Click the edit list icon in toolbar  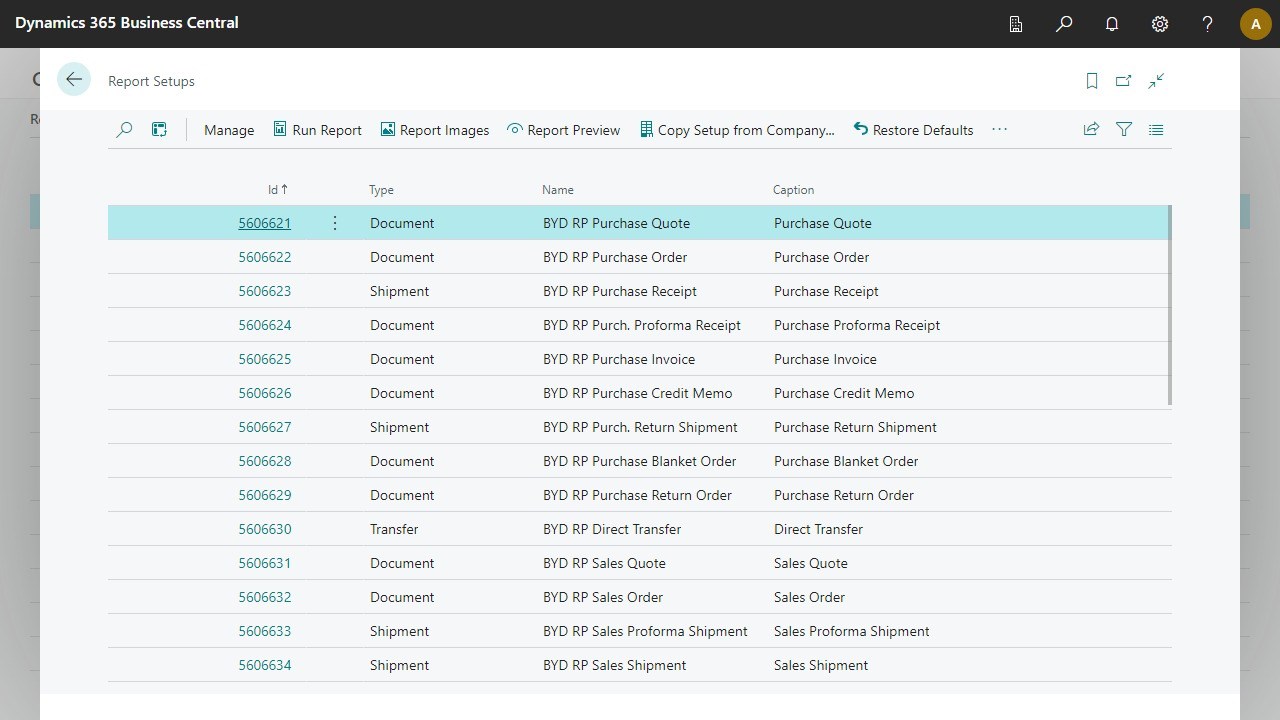click(159, 129)
